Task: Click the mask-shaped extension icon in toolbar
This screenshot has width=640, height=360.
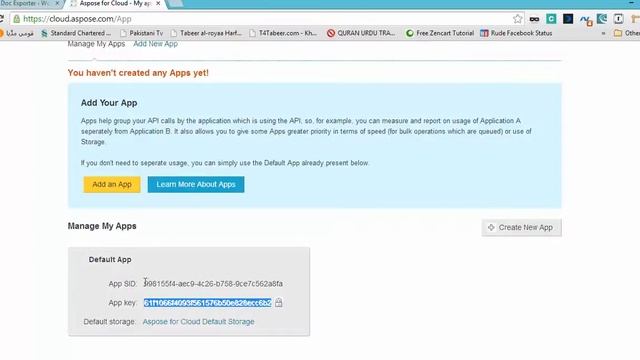Action: [x=534, y=19]
